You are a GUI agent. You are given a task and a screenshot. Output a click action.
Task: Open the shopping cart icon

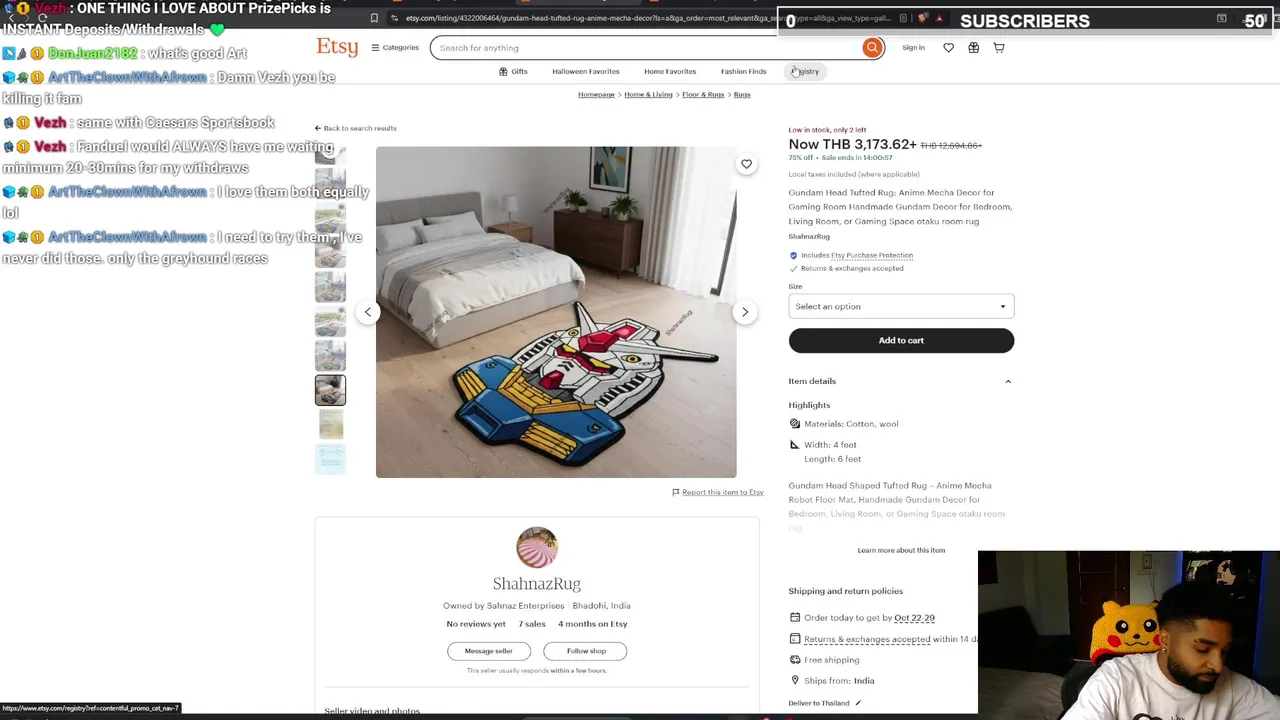coord(998,47)
